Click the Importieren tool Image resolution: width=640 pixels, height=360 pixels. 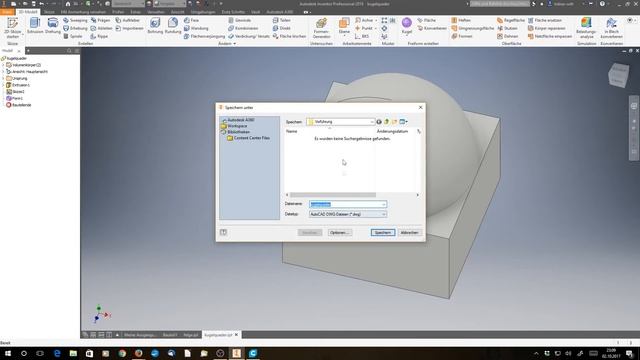(129, 28)
